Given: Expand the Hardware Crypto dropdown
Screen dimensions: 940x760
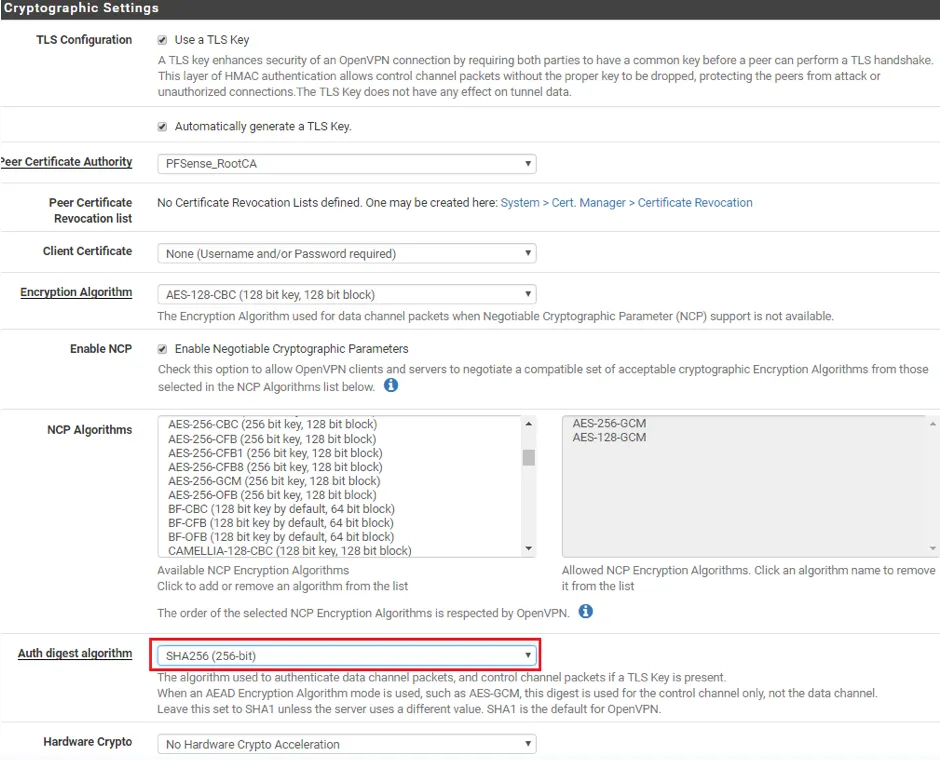Looking at the screenshot, I should pyautogui.click(x=346, y=744).
